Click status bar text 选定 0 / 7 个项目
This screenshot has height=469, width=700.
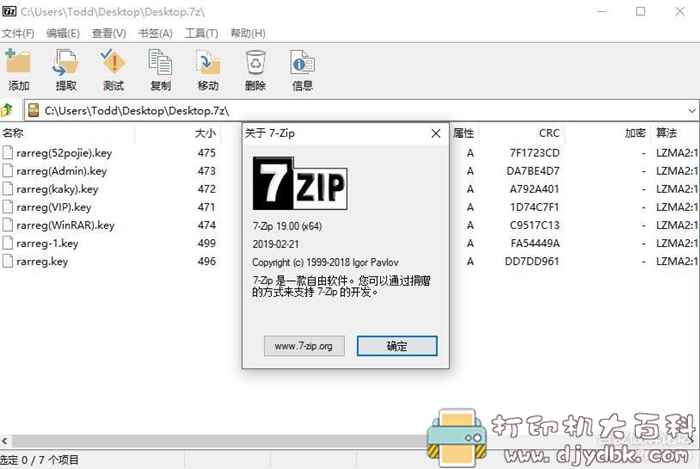point(39,459)
